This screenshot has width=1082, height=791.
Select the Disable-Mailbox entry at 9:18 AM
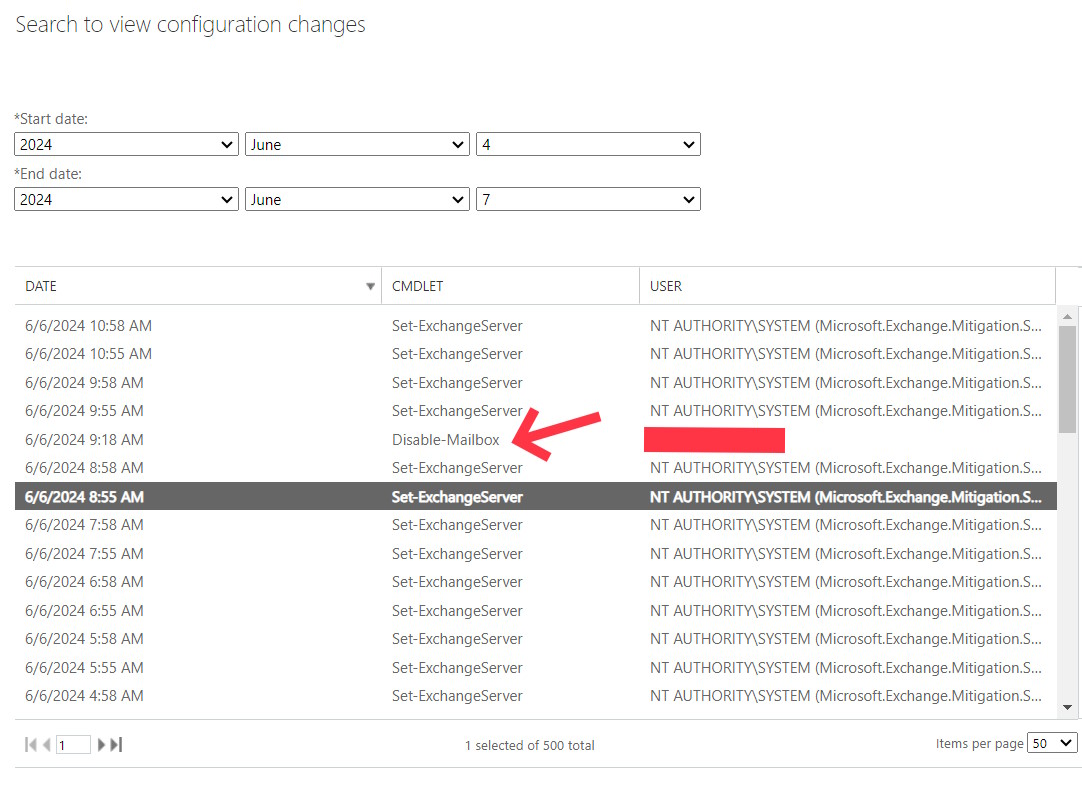(x=445, y=440)
